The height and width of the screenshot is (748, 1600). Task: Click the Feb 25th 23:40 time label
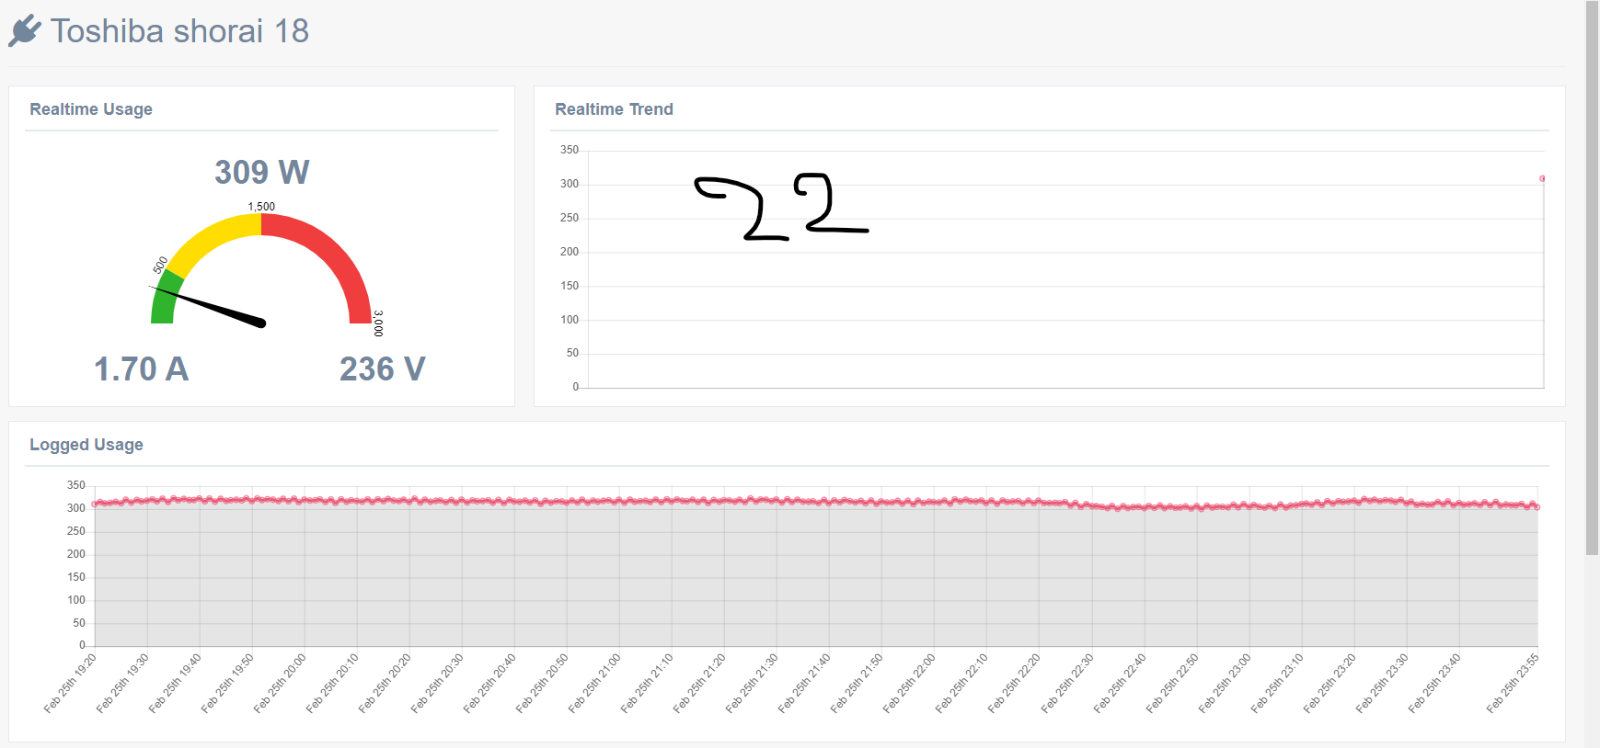(1434, 683)
